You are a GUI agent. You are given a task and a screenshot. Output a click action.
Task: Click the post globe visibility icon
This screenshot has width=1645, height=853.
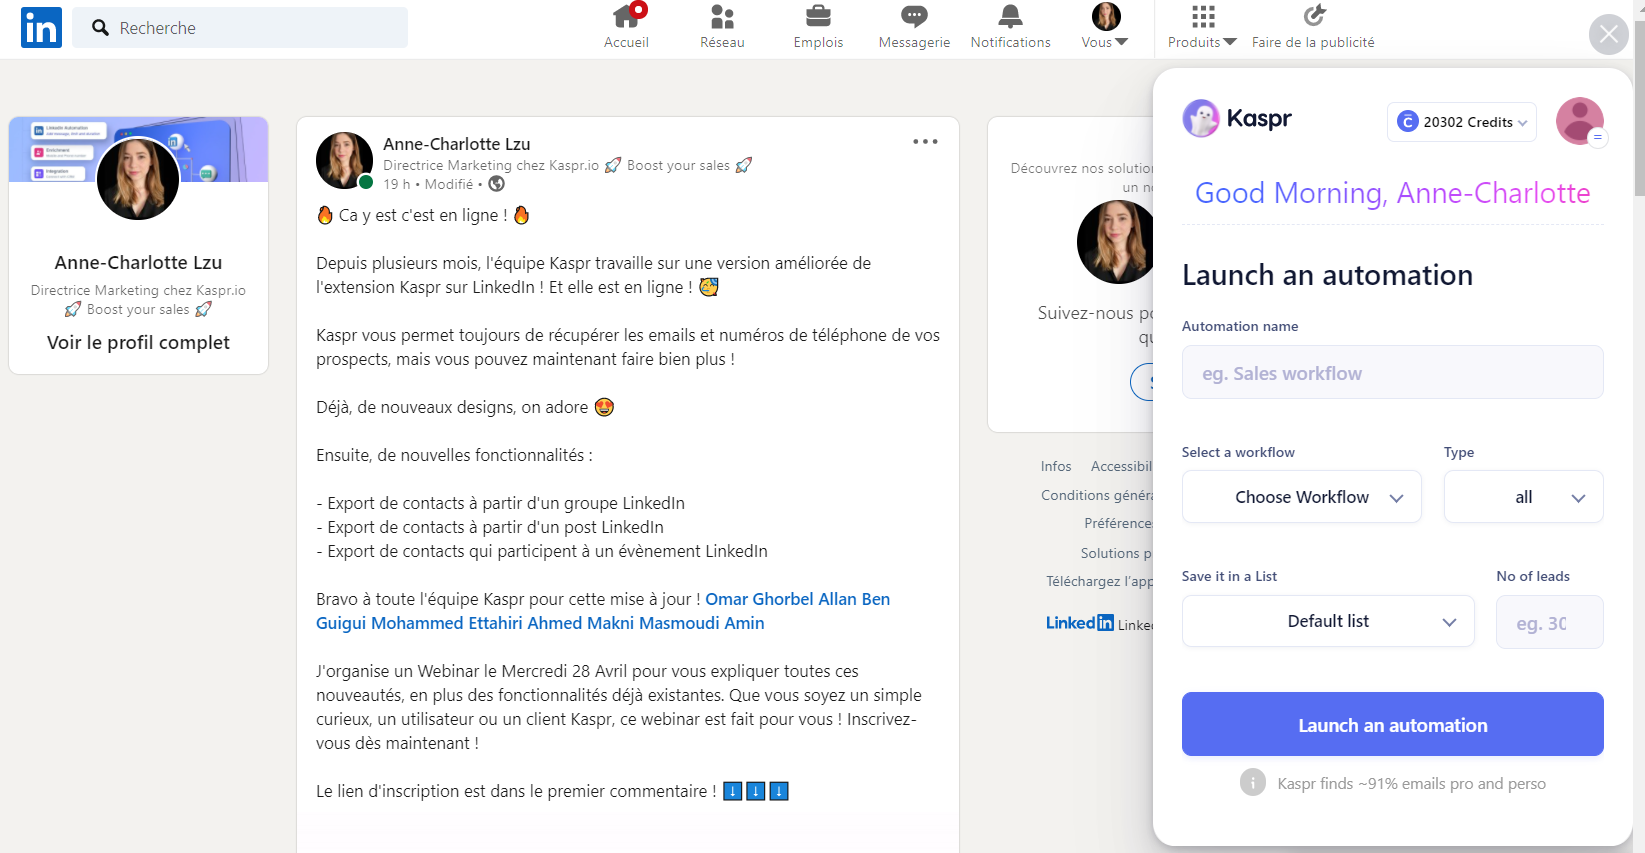496,184
